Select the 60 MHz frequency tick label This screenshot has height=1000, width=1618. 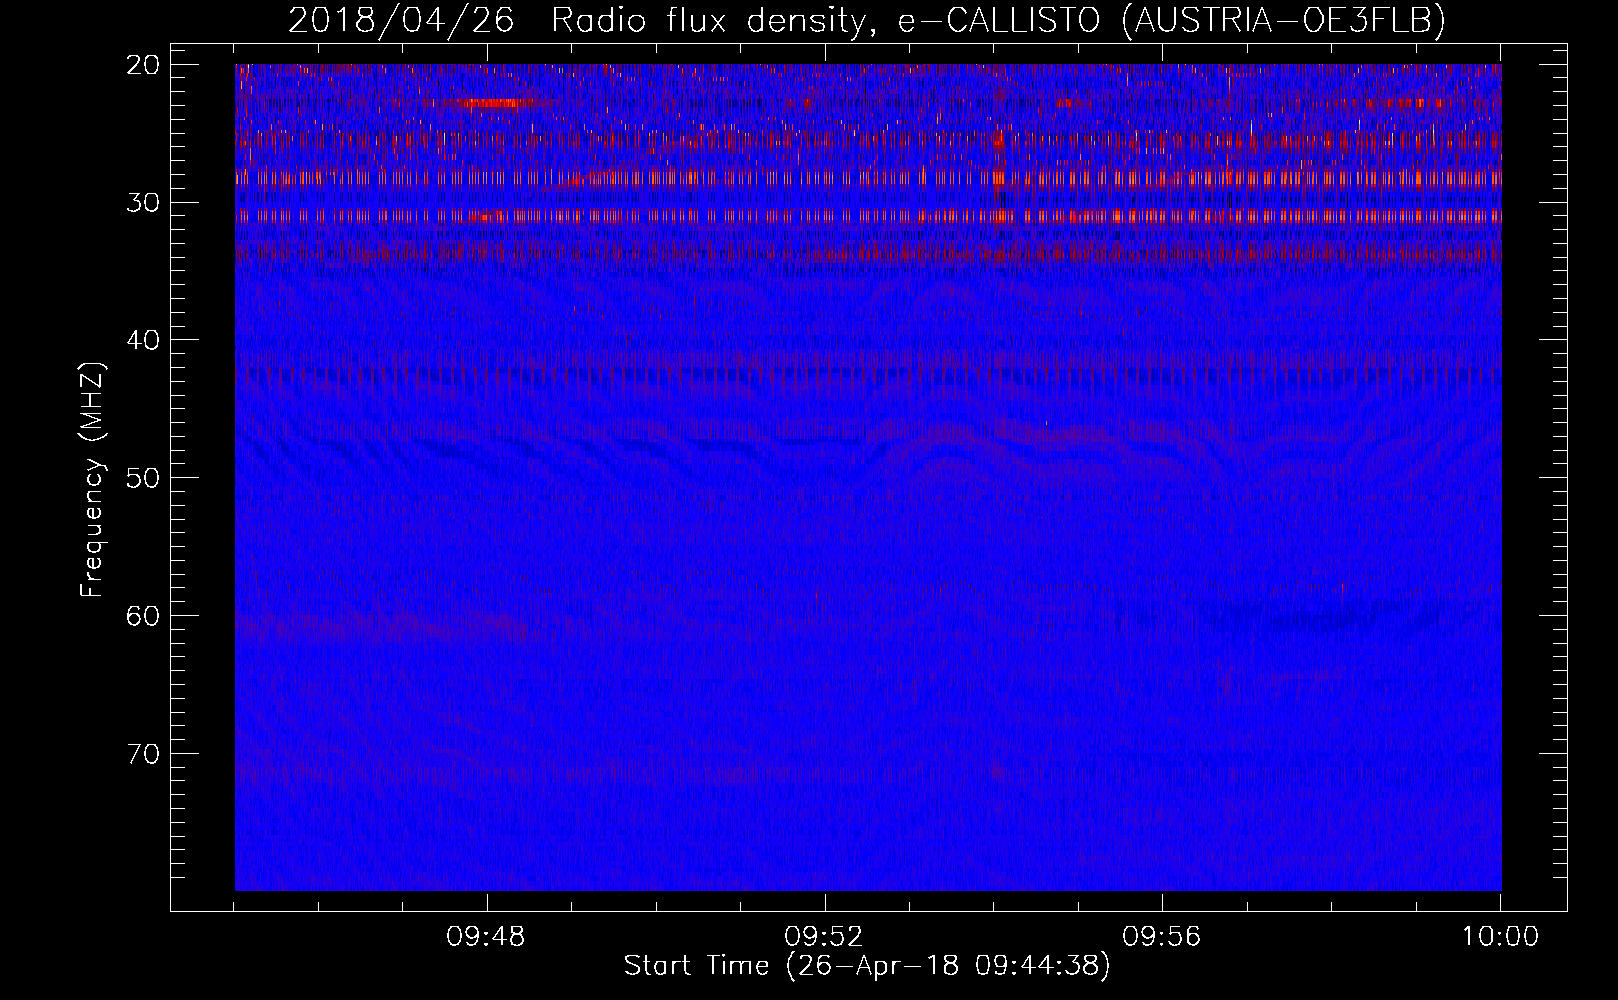point(144,616)
